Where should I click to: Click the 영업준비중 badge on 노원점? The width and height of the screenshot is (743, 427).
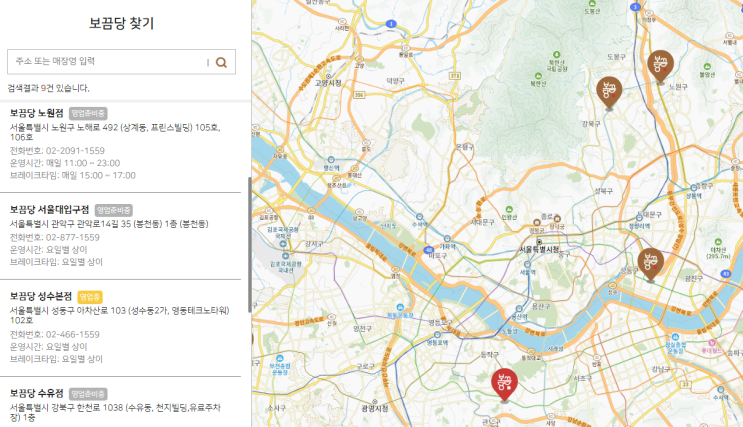point(88,114)
